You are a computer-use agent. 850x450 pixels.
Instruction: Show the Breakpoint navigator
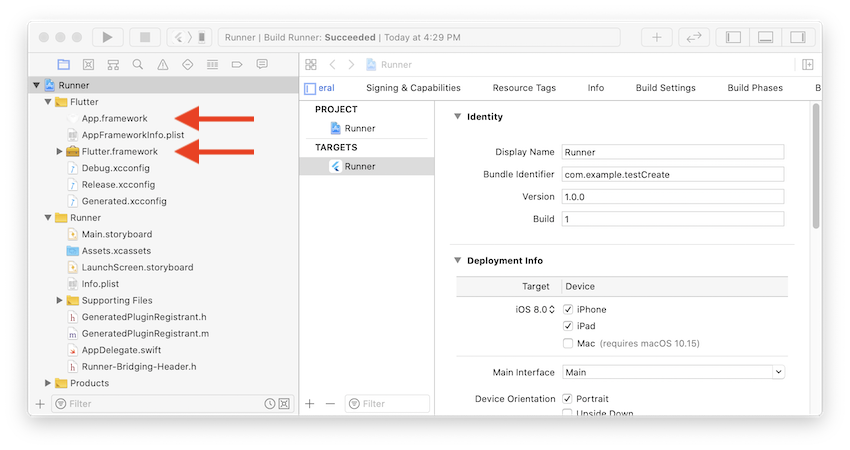(x=237, y=65)
